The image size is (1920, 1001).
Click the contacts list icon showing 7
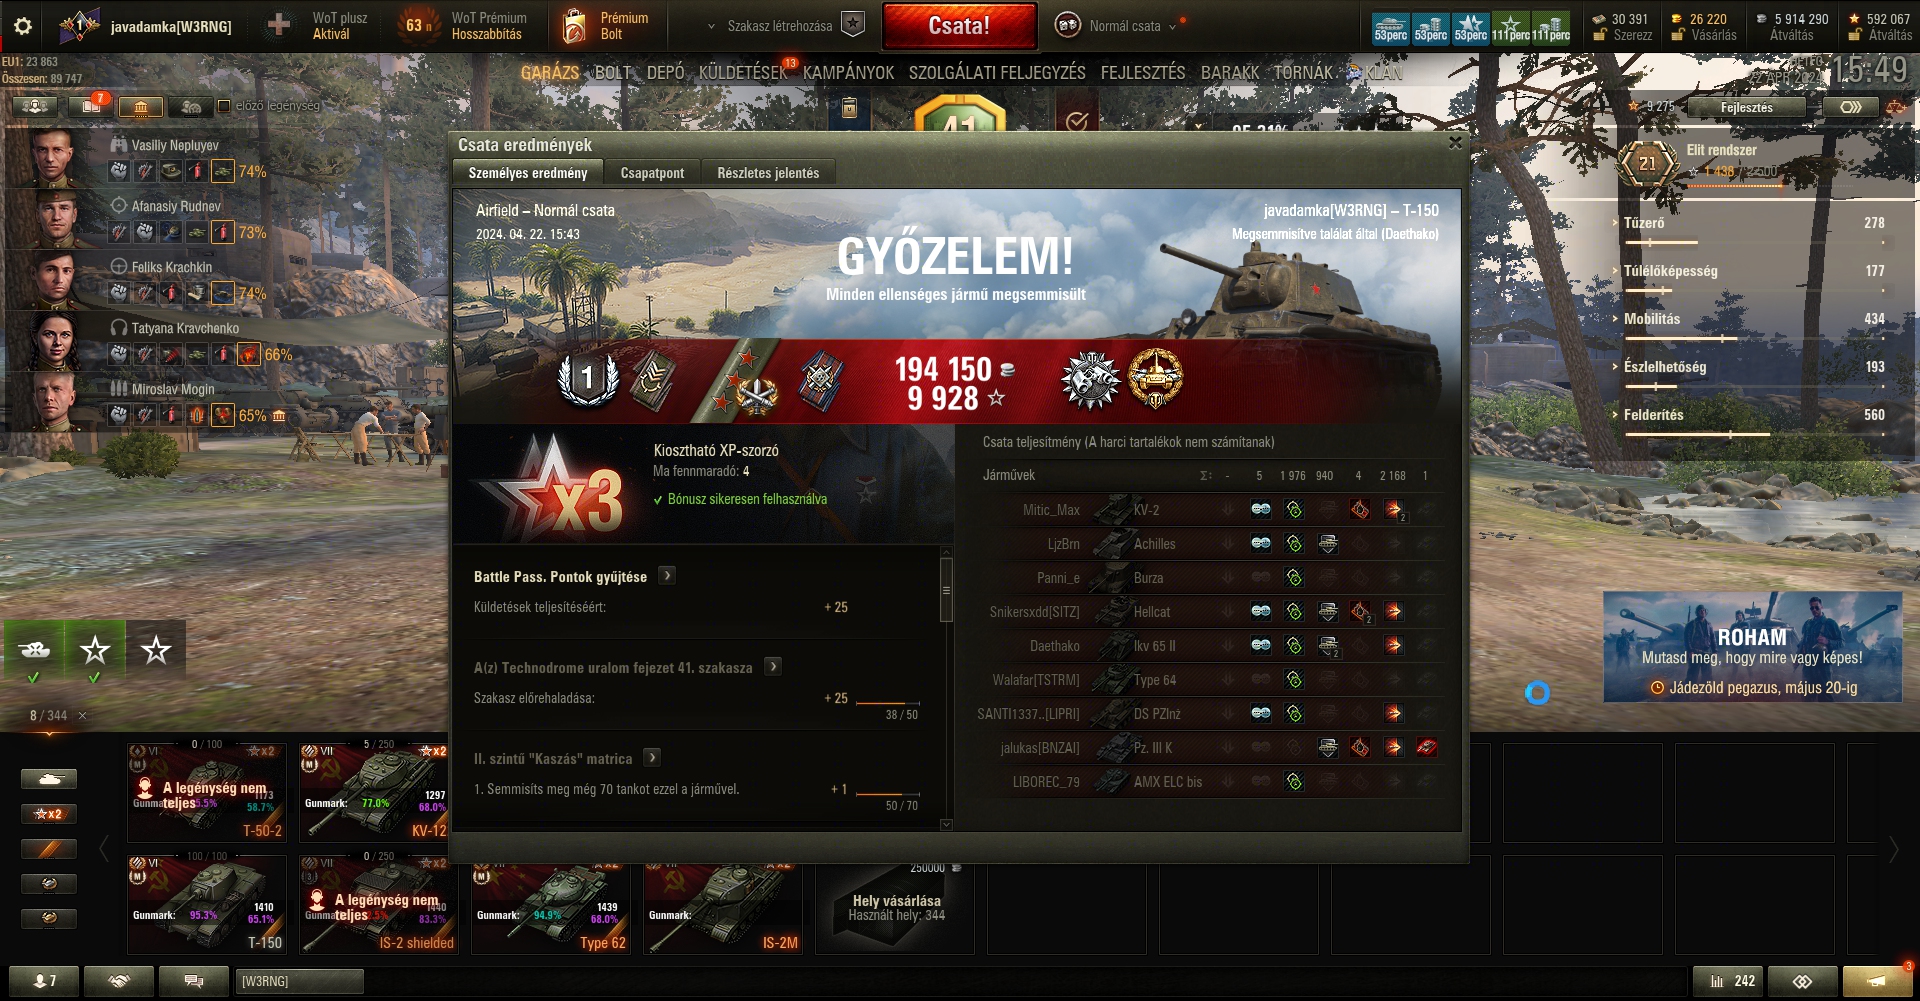[44, 981]
